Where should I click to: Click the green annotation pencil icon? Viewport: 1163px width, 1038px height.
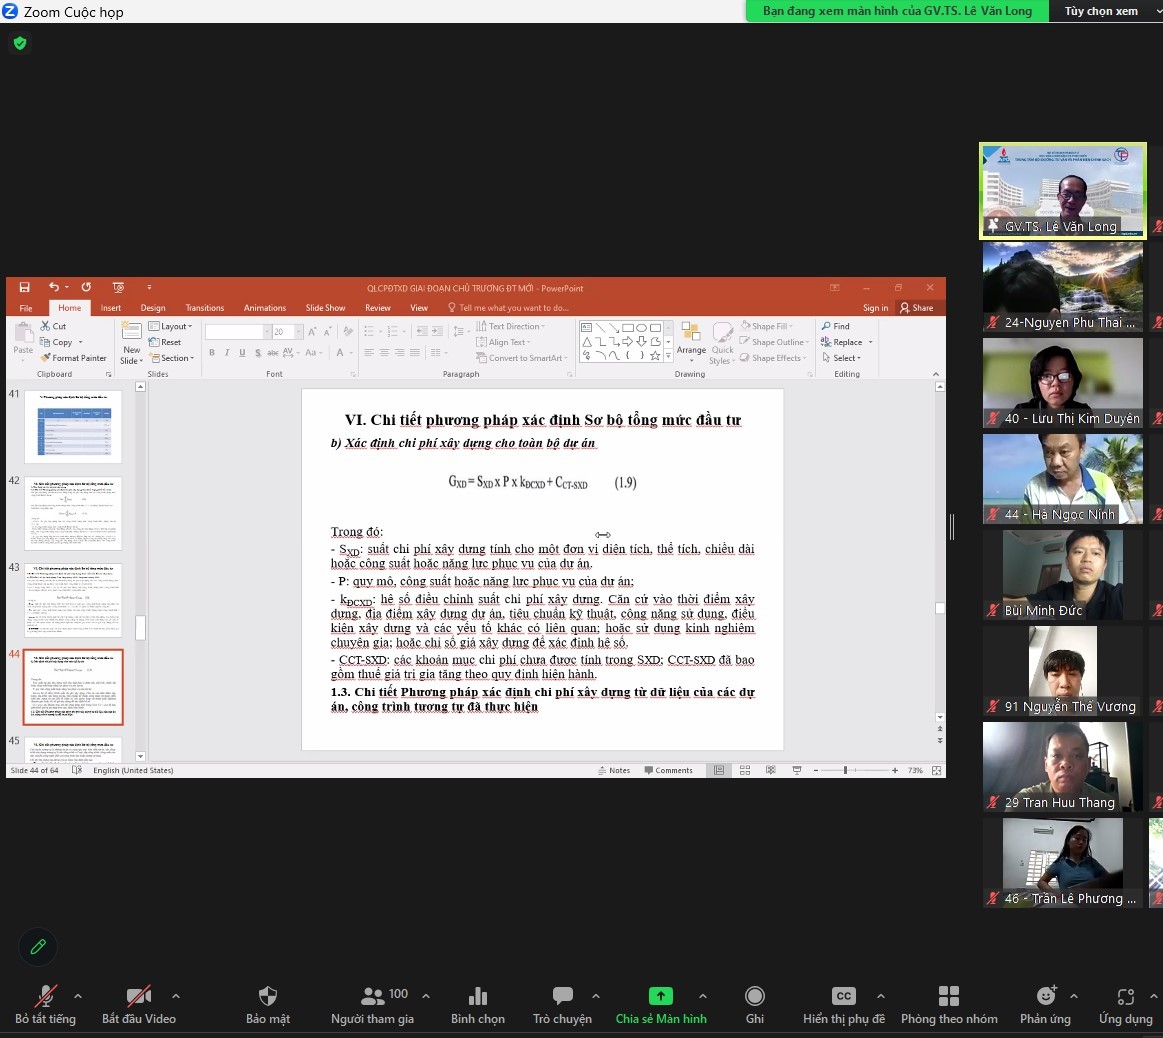click(38, 946)
